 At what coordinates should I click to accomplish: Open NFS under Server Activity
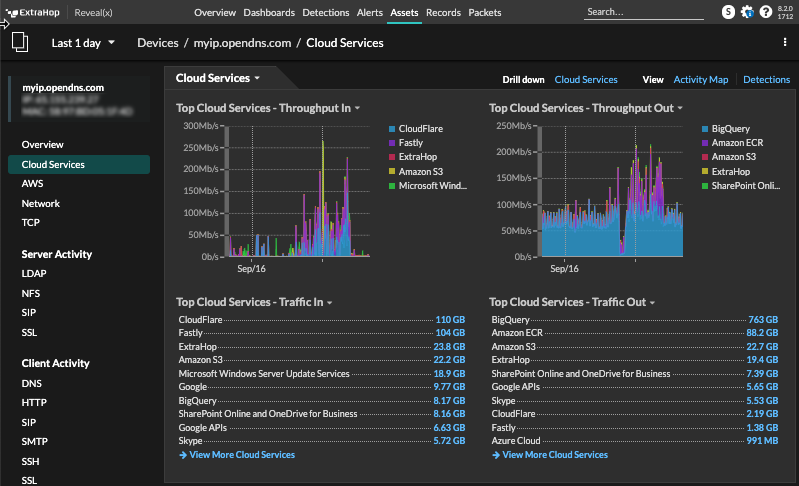pos(31,293)
